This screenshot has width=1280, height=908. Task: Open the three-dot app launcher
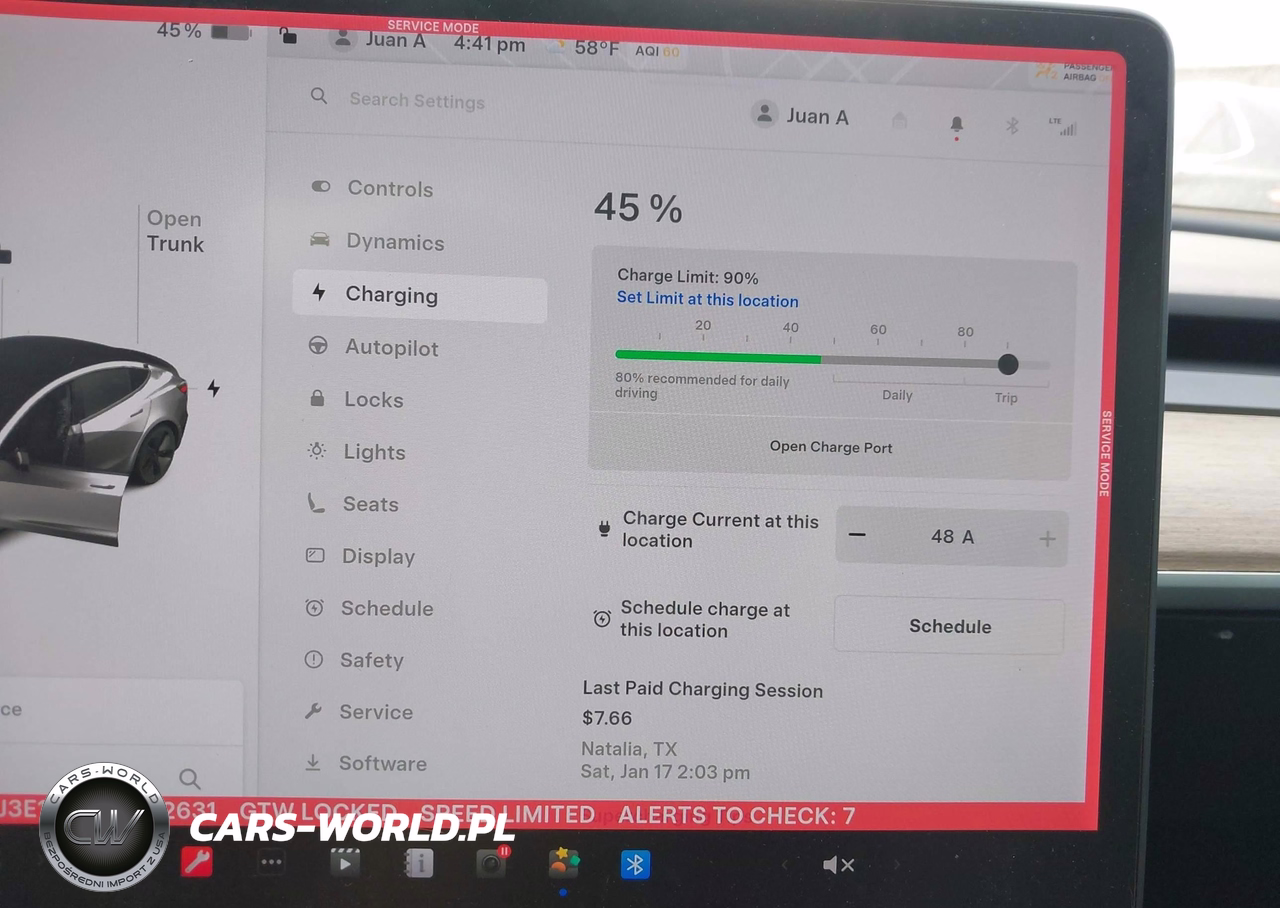pyautogui.click(x=271, y=862)
